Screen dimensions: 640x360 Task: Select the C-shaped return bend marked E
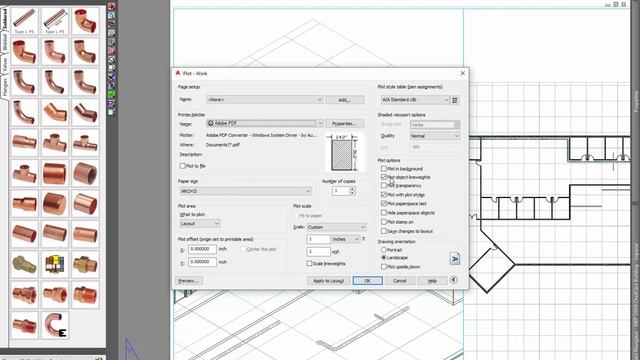pyautogui.click(x=55, y=325)
